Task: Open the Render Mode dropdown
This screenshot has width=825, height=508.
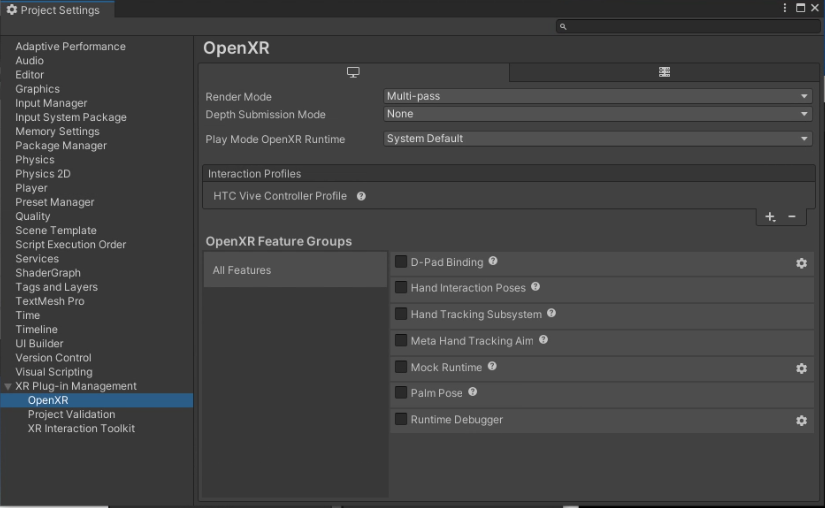Action: (x=597, y=96)
